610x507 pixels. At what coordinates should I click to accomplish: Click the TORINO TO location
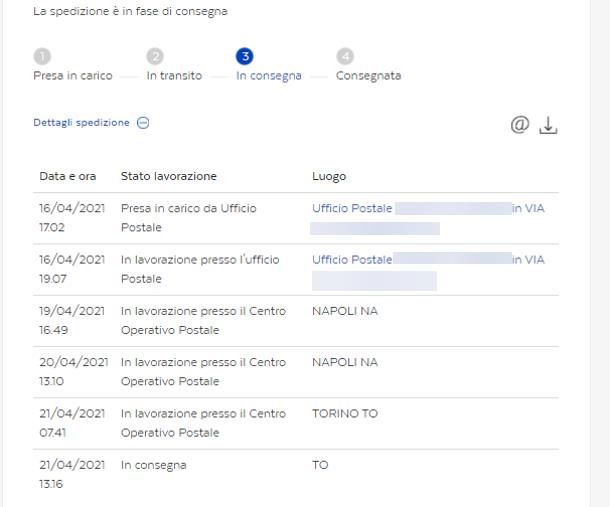pyautogui.click(x=345, y=414)
